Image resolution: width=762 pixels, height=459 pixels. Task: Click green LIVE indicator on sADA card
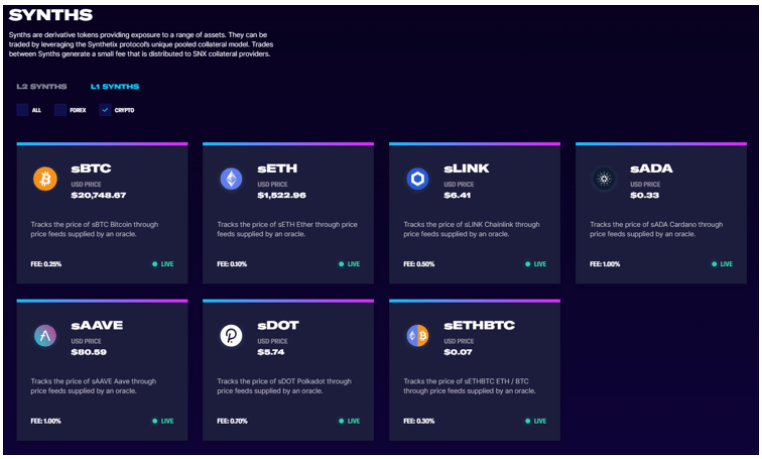coord(722,264)
